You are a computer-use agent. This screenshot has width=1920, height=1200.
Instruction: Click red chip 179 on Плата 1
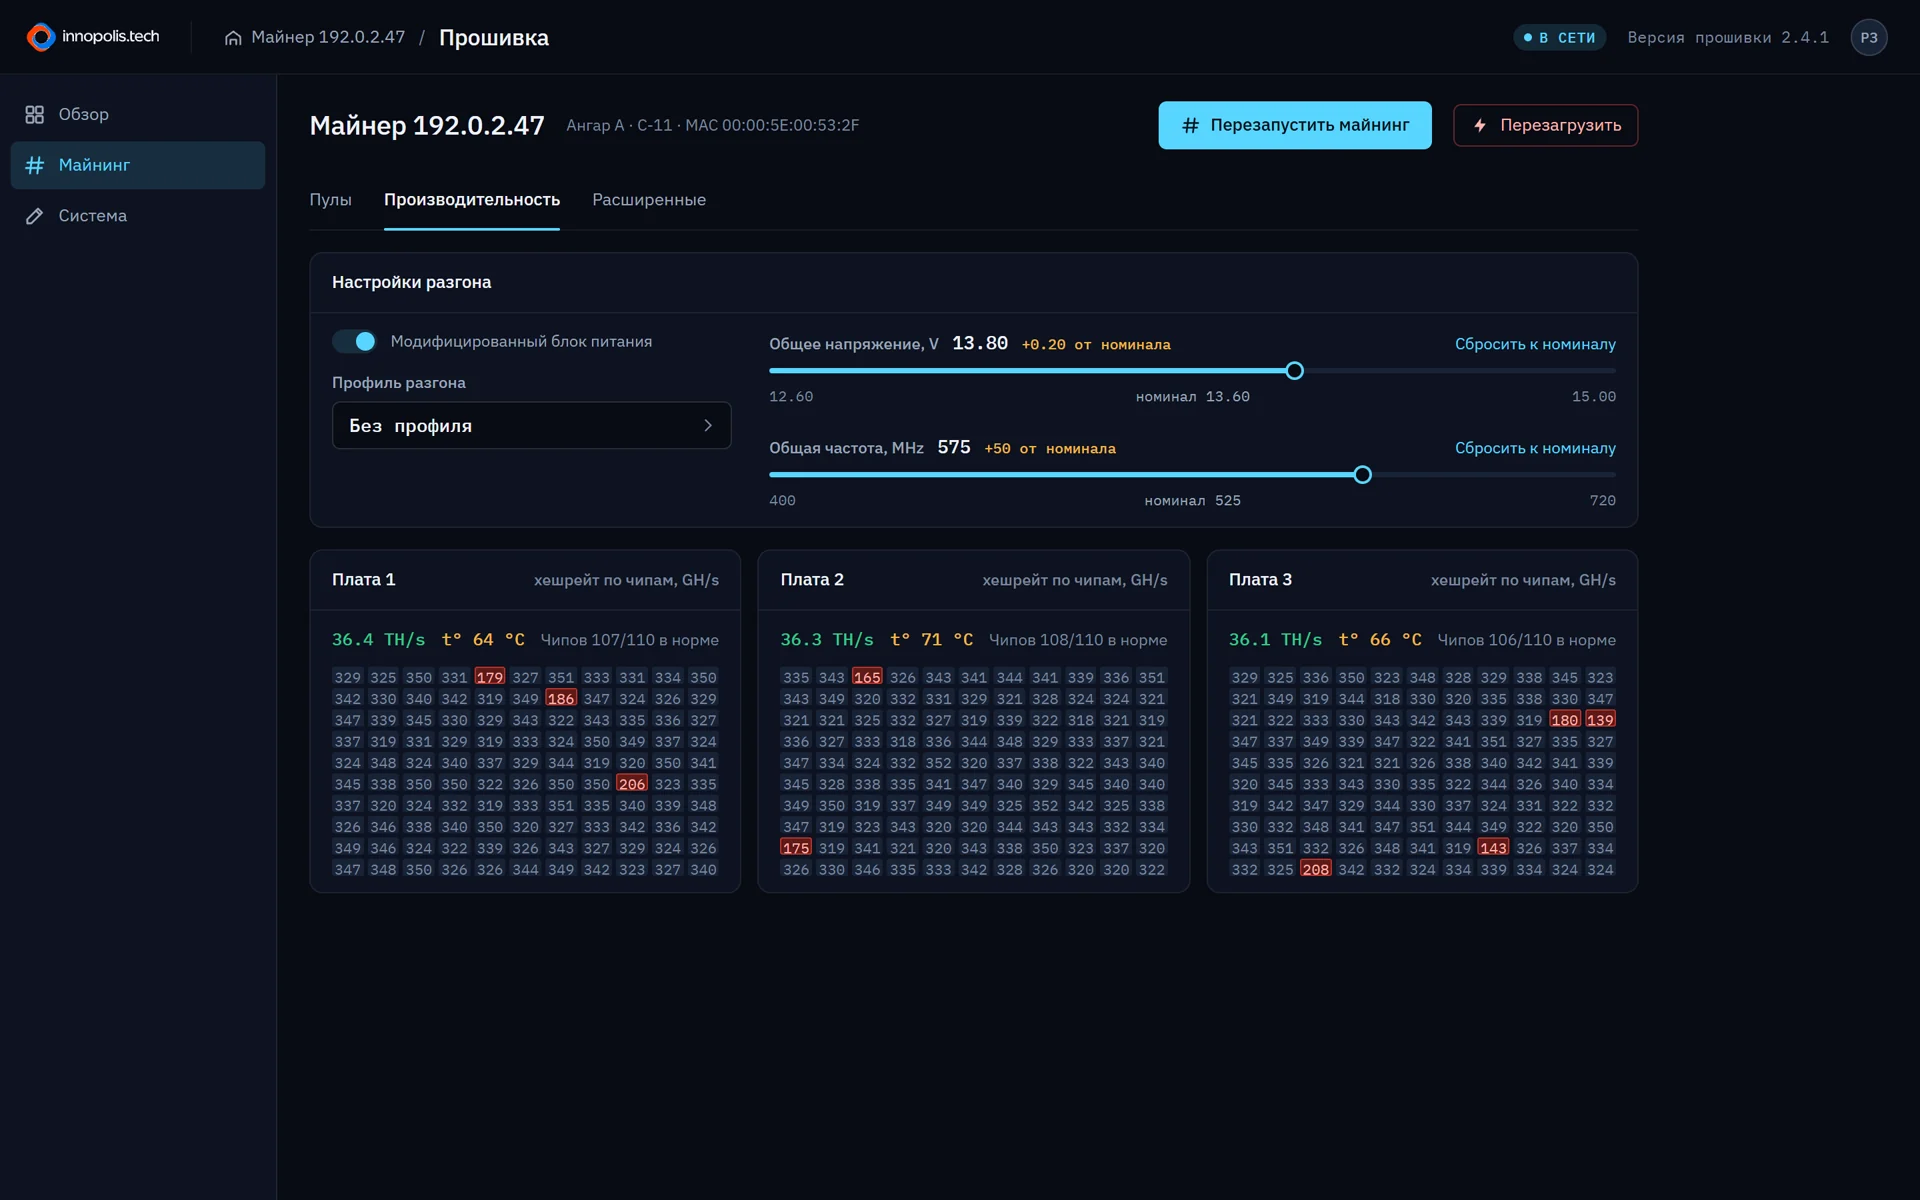coord(490,677)
